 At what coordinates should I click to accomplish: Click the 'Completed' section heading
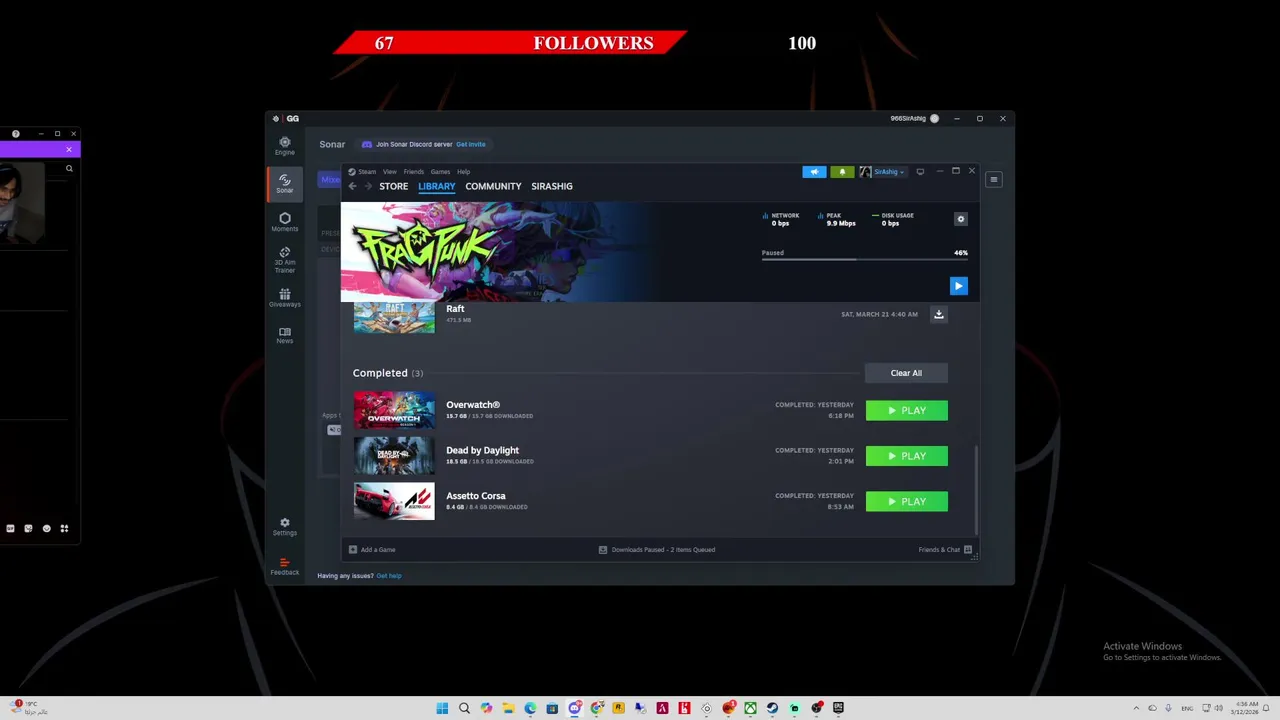pyautogui.click(x=380, y=373)
